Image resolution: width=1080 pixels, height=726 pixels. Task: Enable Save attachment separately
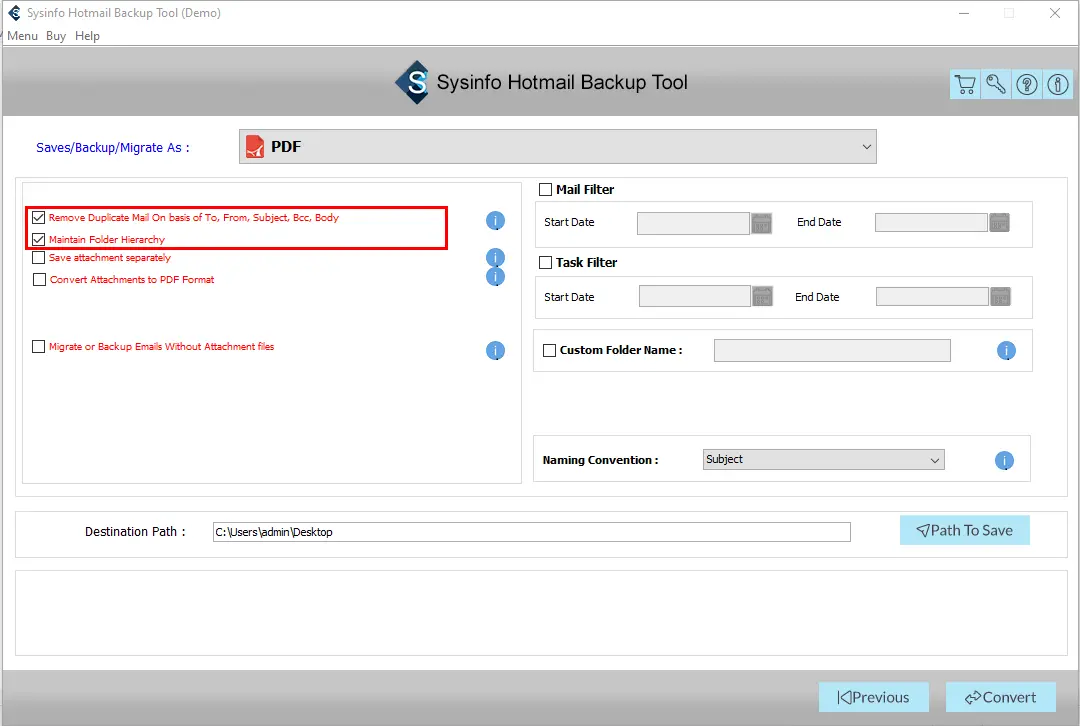coord(39,258)
